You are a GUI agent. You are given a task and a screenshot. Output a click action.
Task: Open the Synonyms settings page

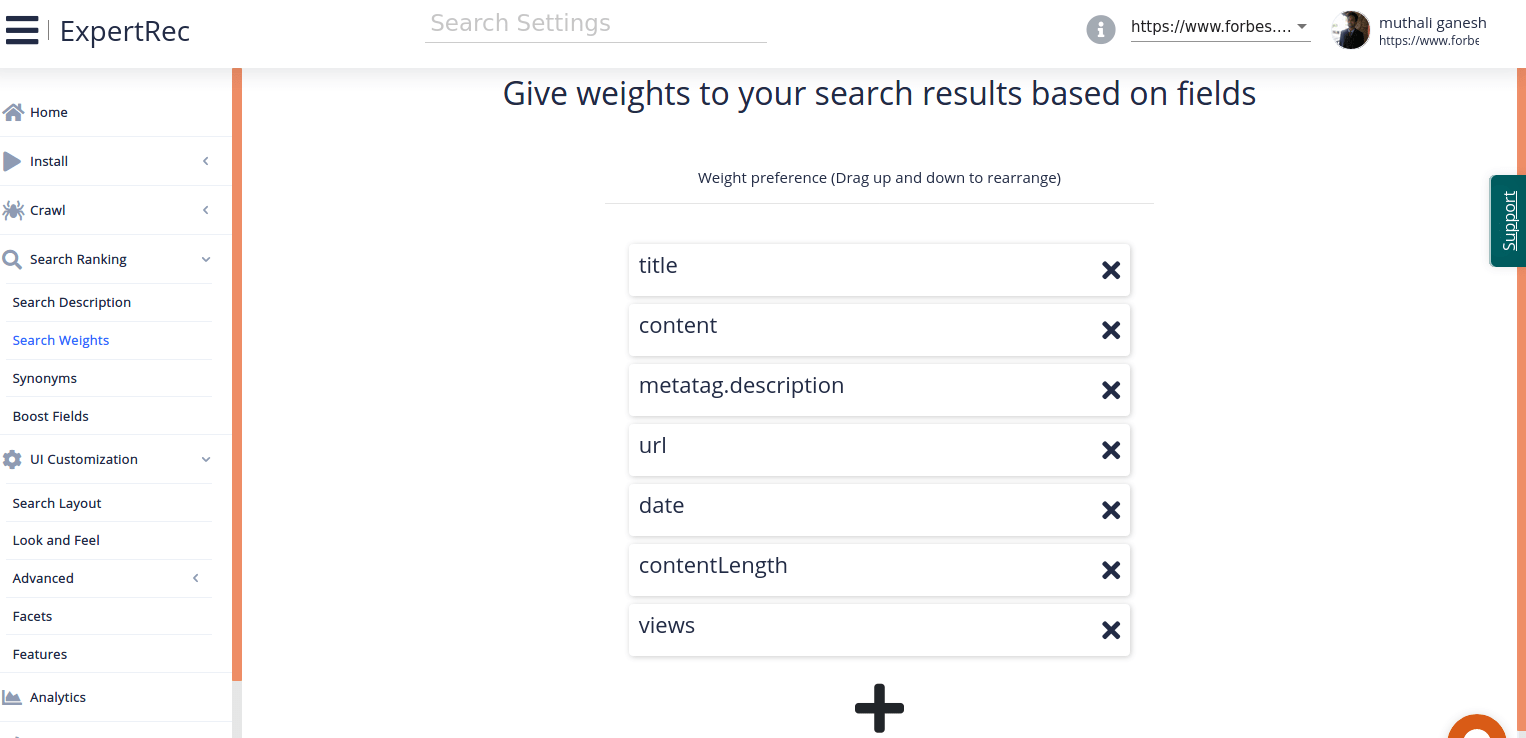click(x=45, y=378)
